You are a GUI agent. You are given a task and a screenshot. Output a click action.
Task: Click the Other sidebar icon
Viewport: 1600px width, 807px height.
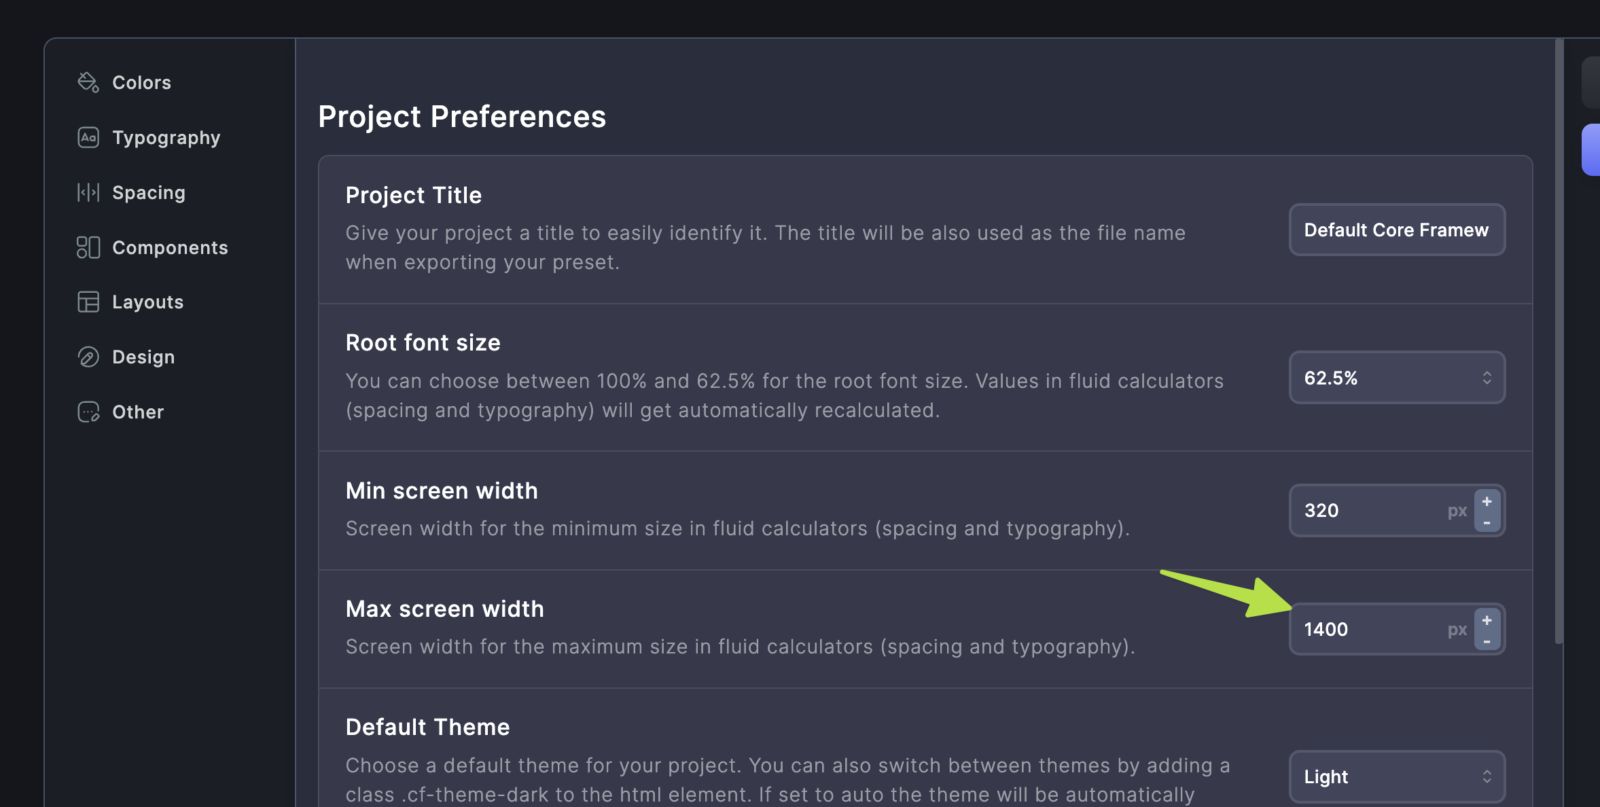[x=88, y=412]
